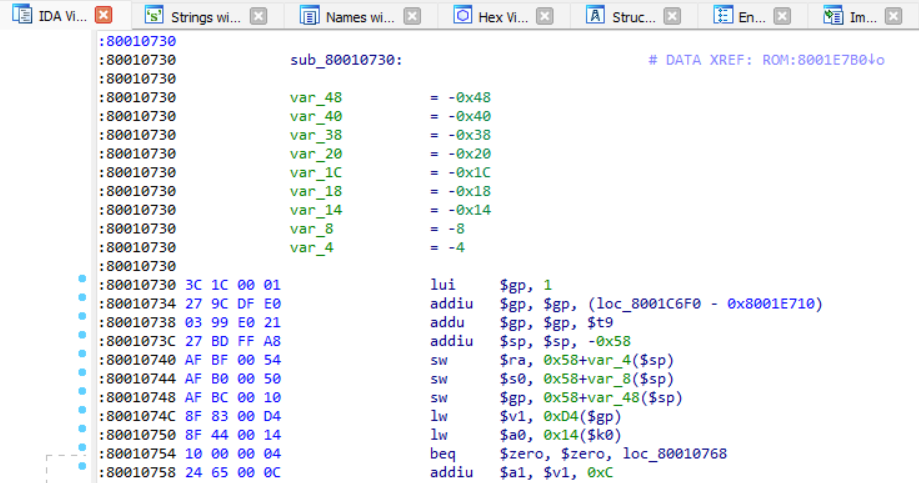This screenshot has height=483, width=919.
Task: Toggle breakpoint dot at address 80010740
Action: click(x=83, y=360)
